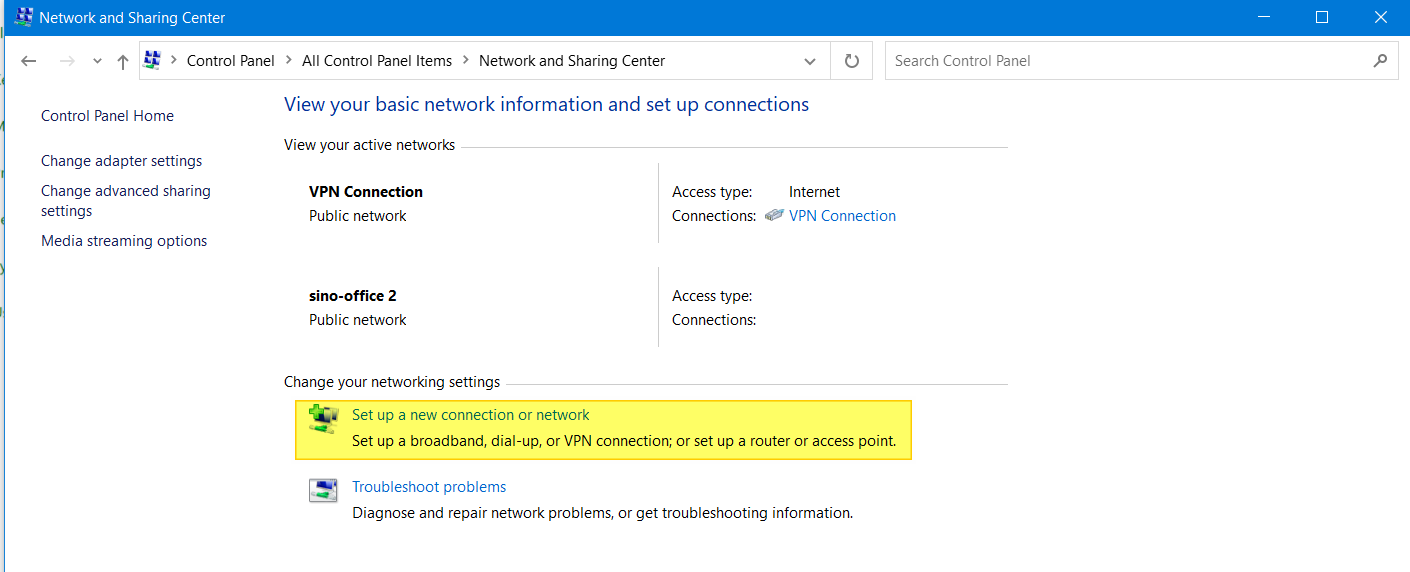Image resolution: width=1410 pixels, height=572 pixels.
Task: Click the search magnifier icon
Action: pos(1380,61)
